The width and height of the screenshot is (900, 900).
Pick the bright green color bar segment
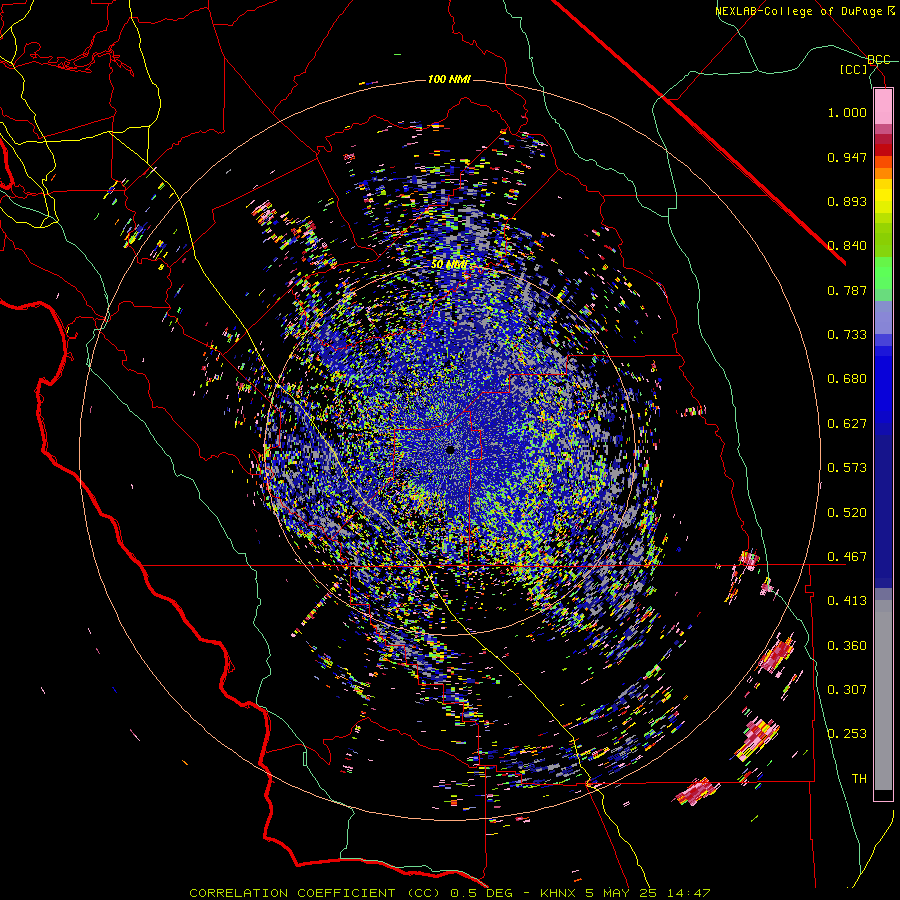pos(883,273)
